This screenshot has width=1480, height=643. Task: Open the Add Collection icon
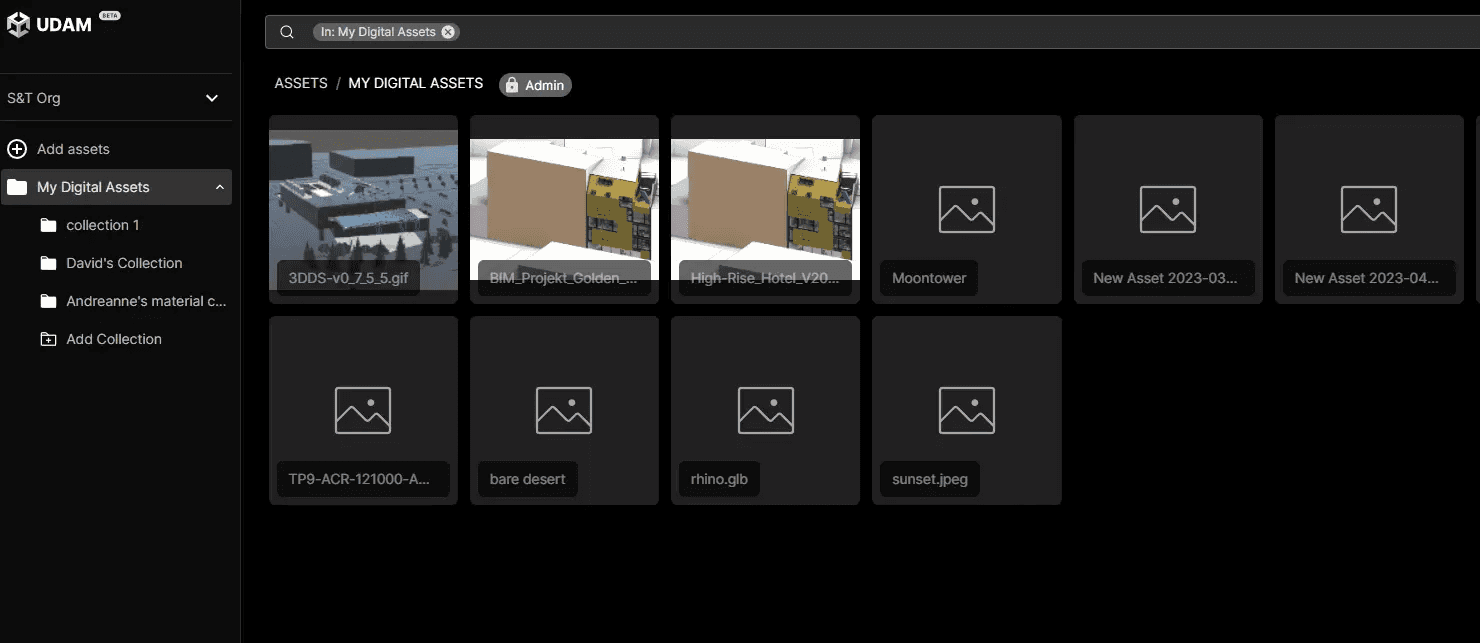(48, 339)
